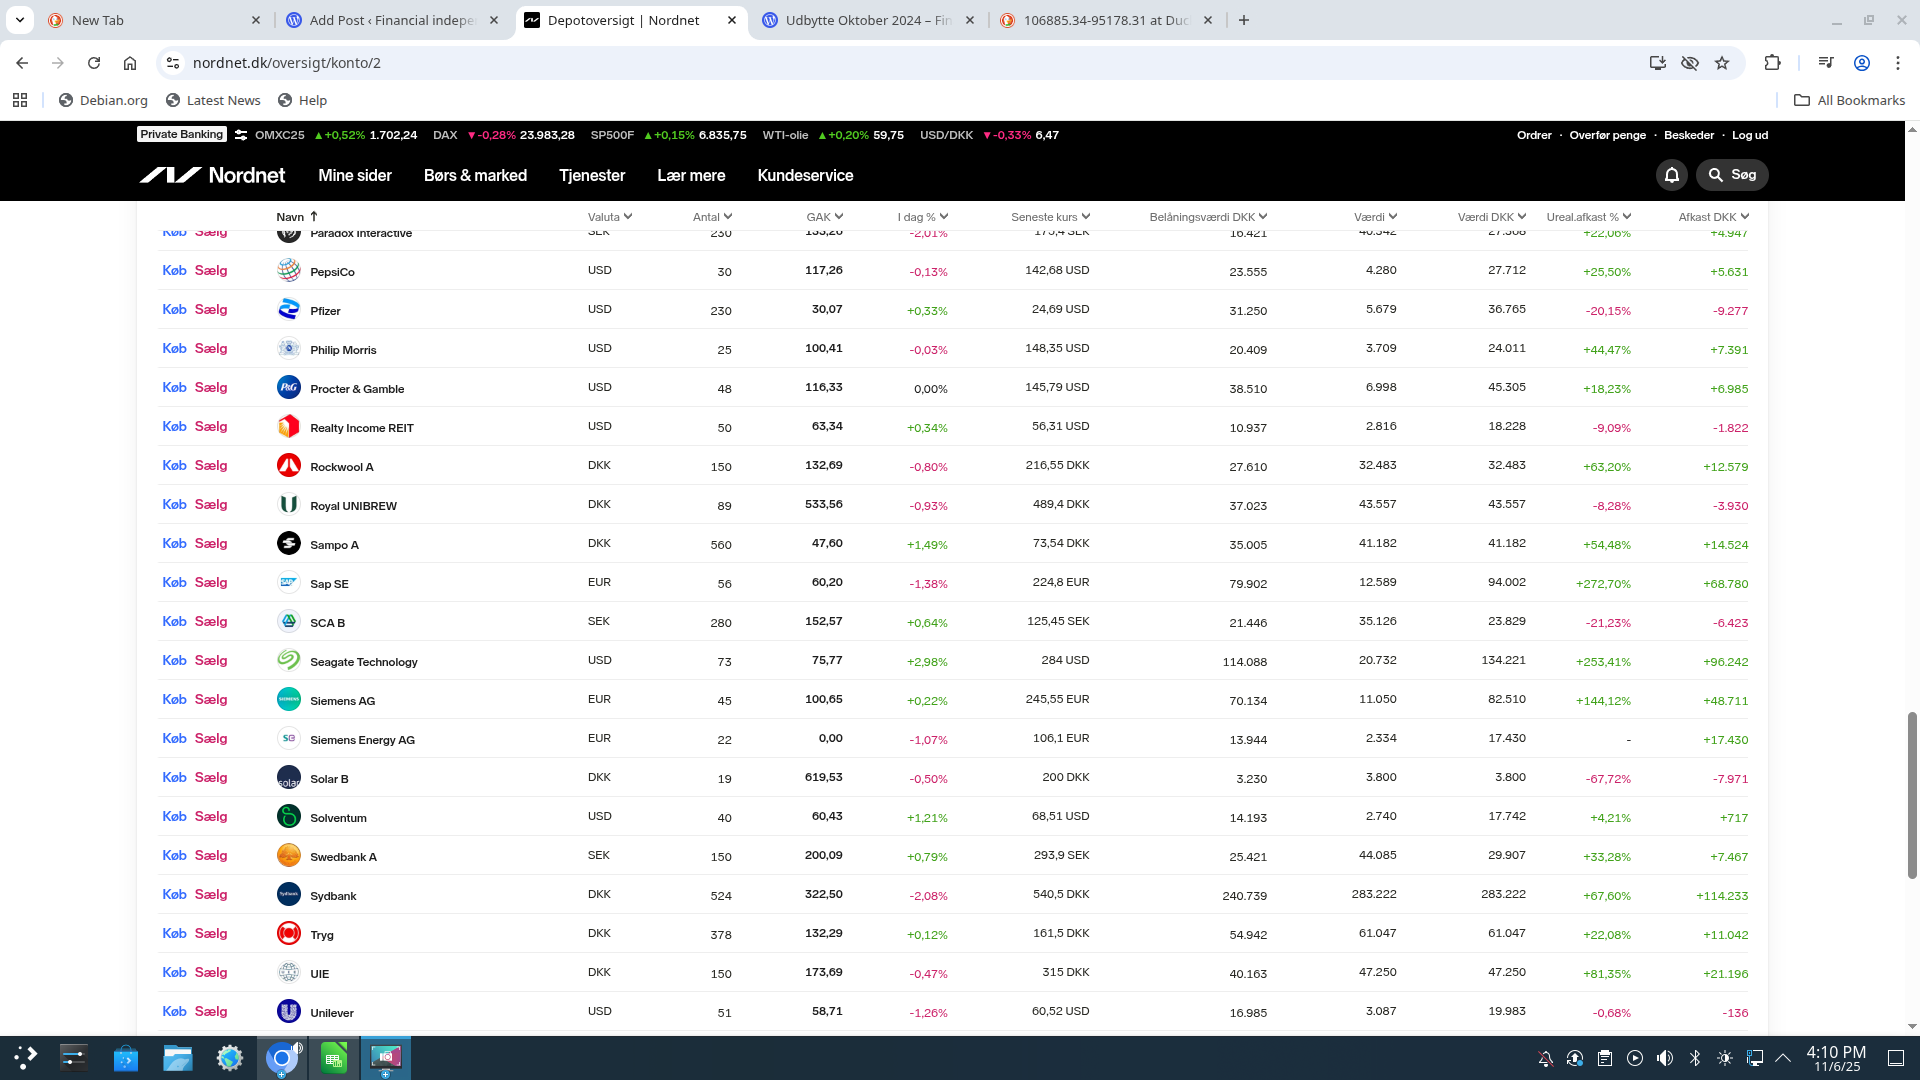Viewport: 1920px width, 1080px height.
Task: Switch to the Udbytte Oktober 2024 tab
Action: [868, 20]
